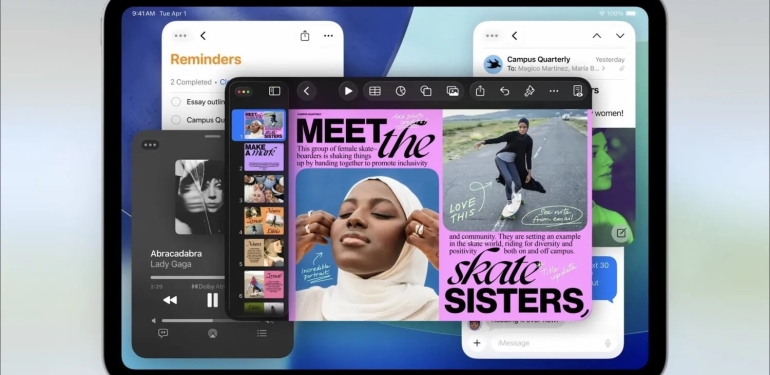Select slide 4 orange thumbnail
This screenshot has width=770, height=375.
pos(264,221)
